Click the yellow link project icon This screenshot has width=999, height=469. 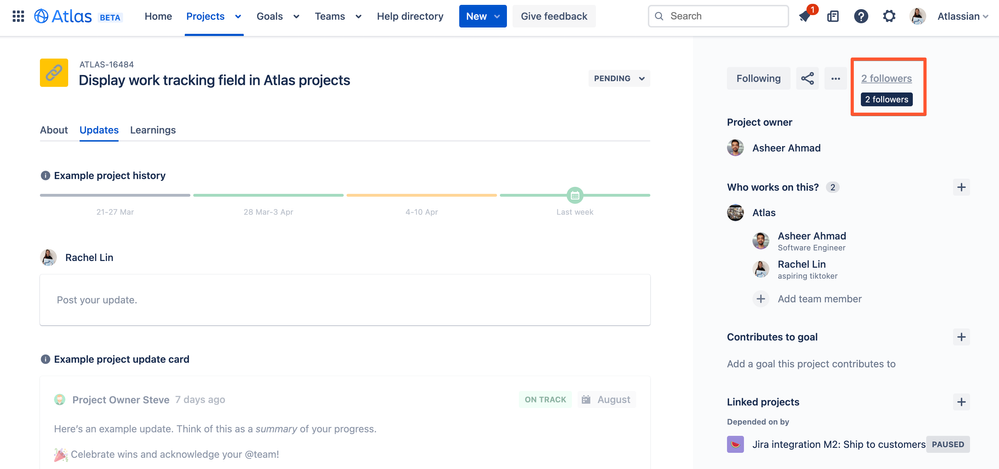(54, 73)
